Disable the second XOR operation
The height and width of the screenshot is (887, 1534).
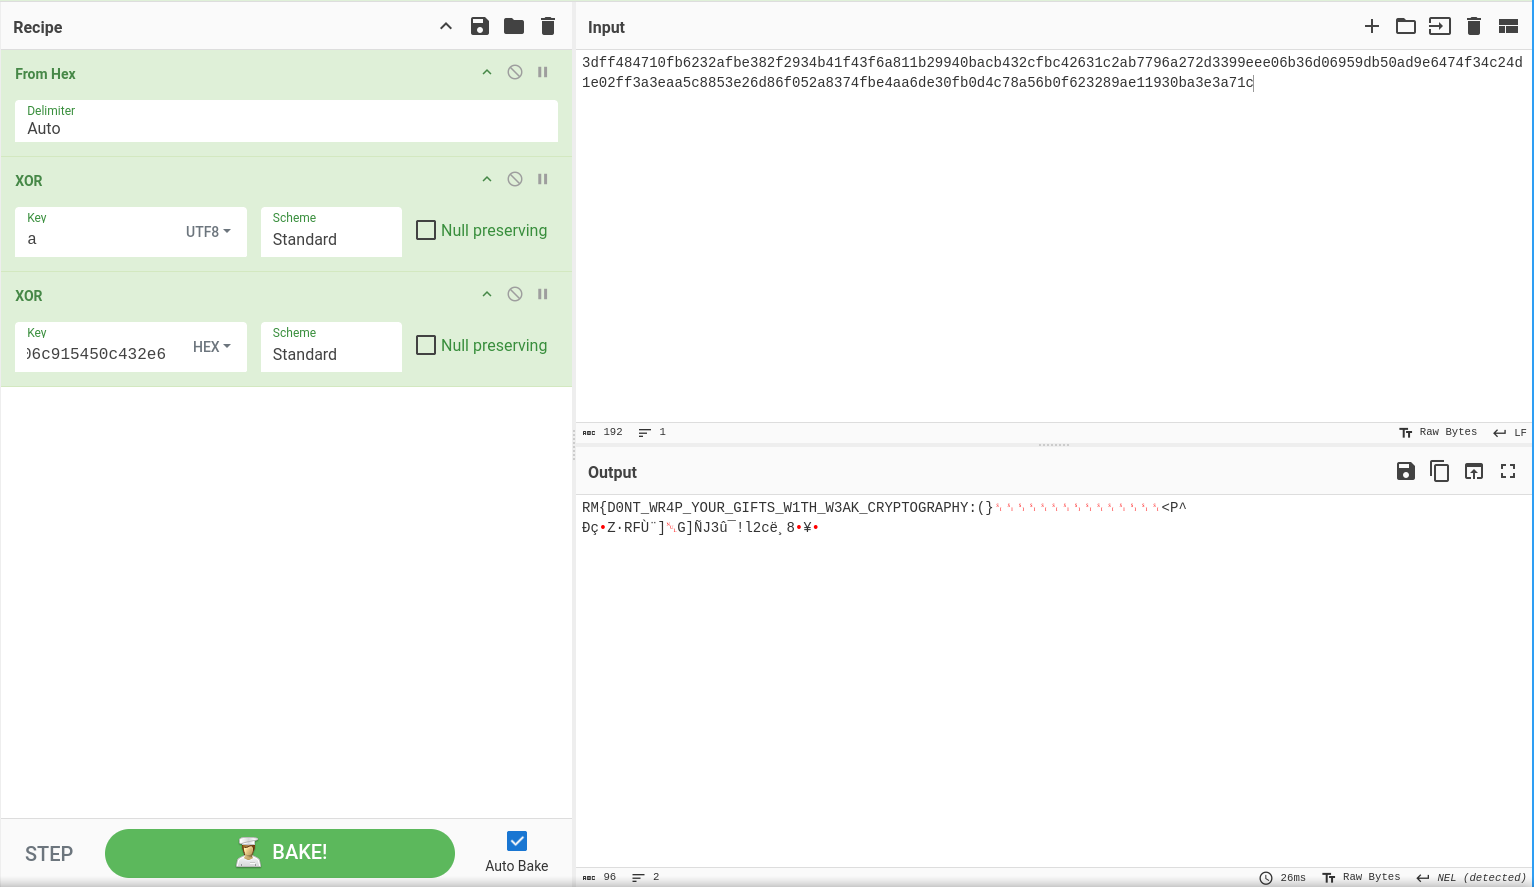click(515, 294)
